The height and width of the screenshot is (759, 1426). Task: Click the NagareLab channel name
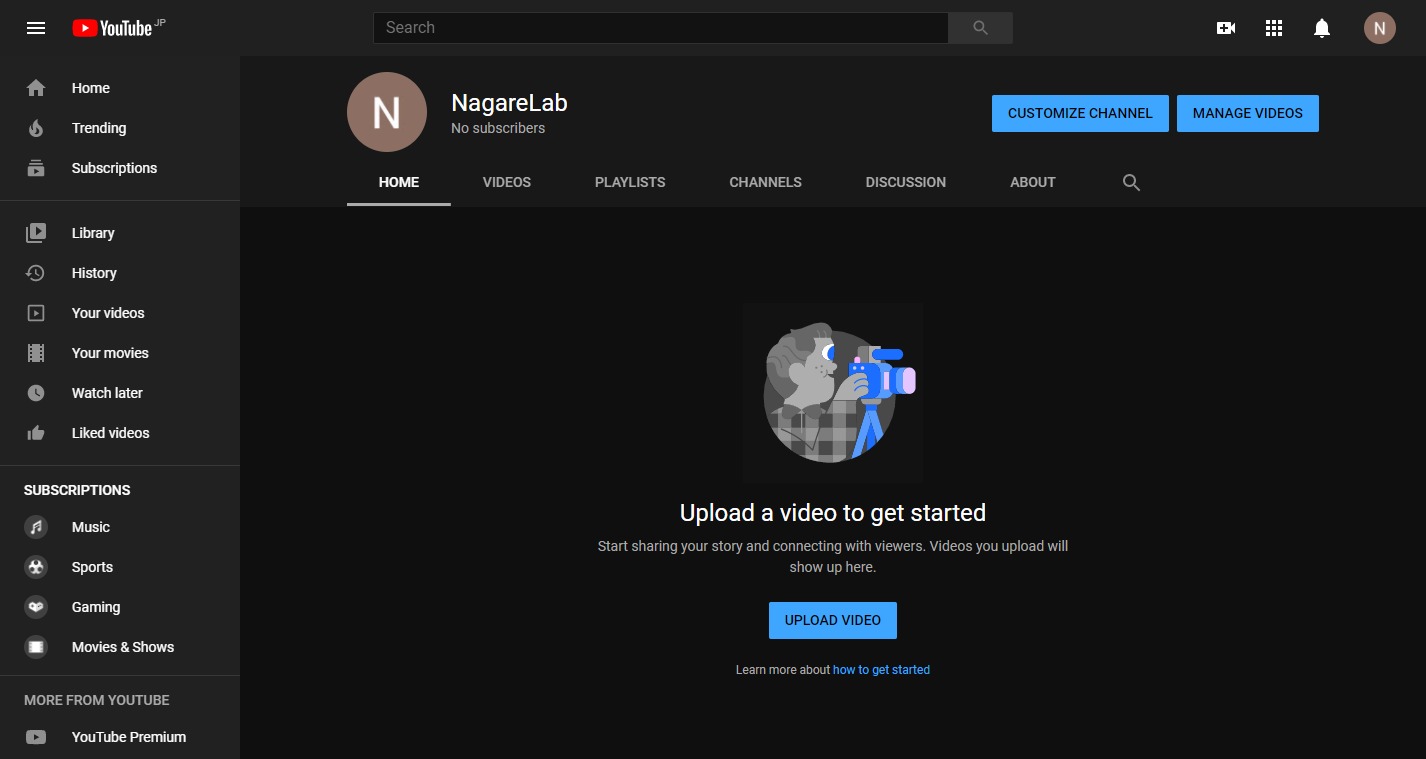509,102
